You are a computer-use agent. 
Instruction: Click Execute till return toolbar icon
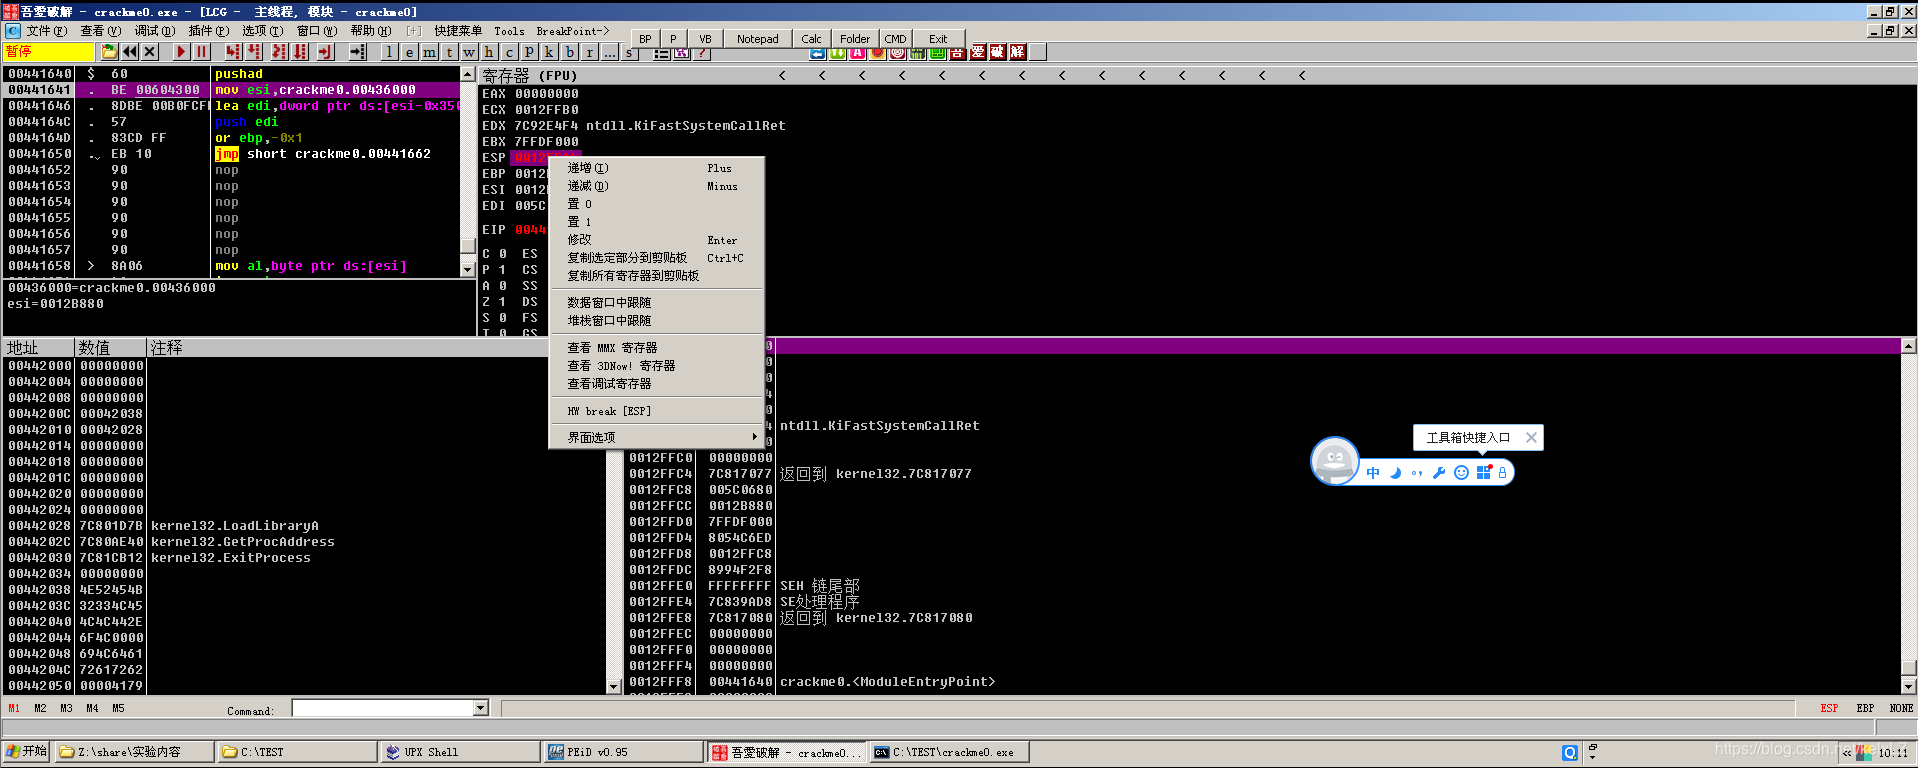(x=325, y=52)
